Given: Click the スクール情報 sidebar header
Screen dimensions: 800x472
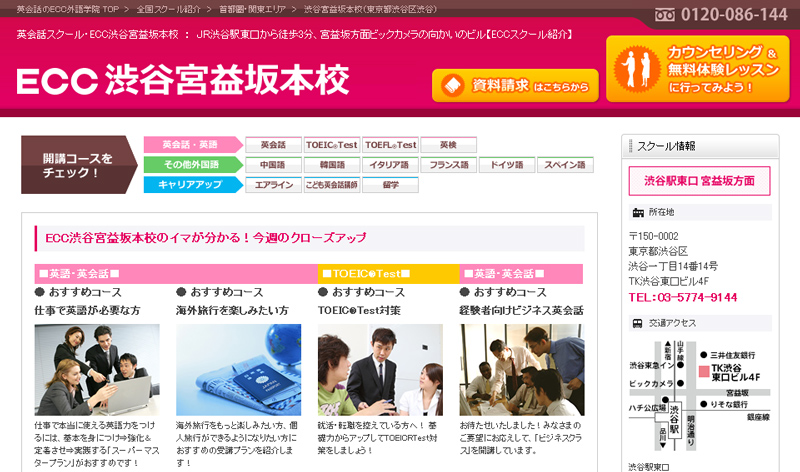Looking at the screenshot, I should coord(700,146).
